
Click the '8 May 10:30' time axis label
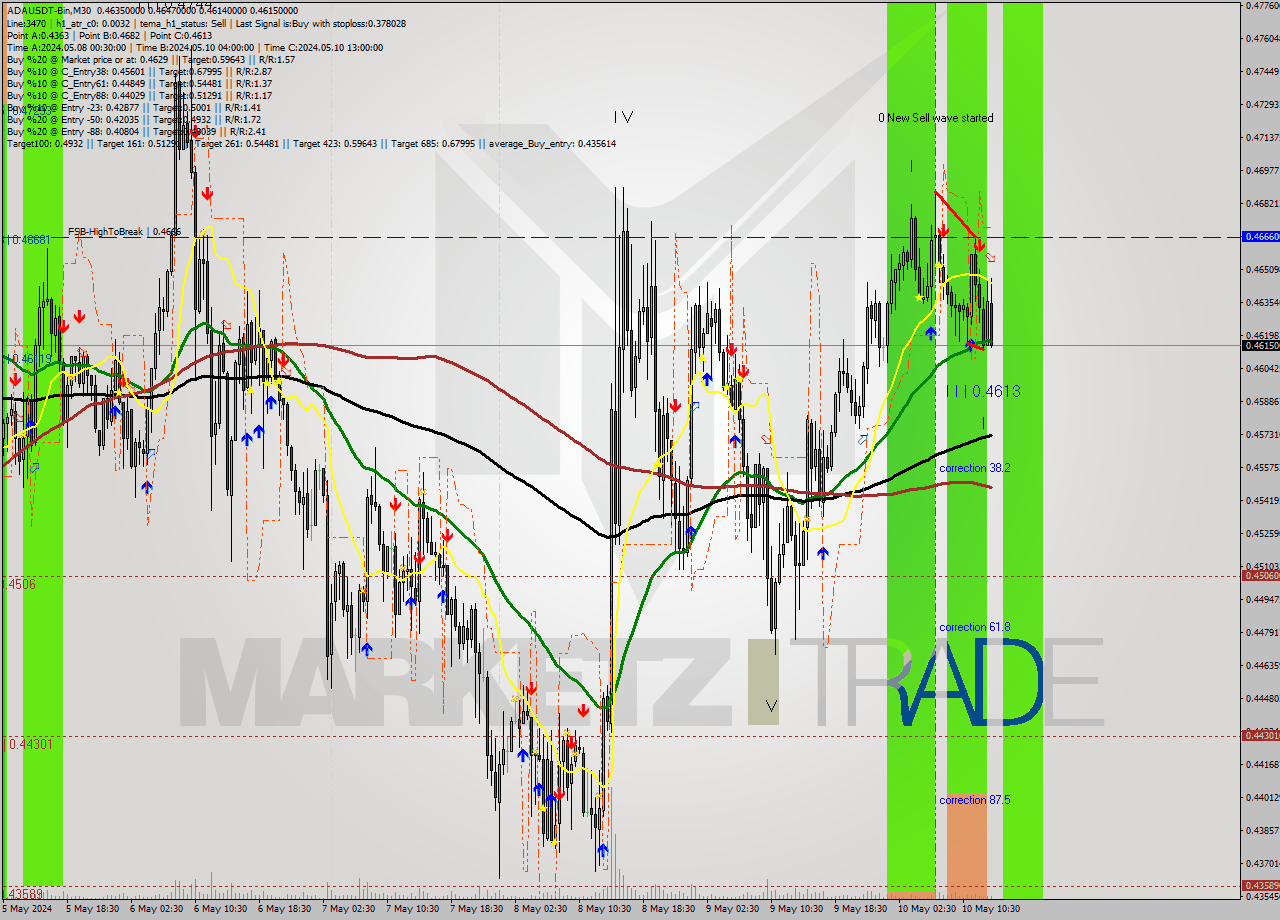tap(603, 909)
